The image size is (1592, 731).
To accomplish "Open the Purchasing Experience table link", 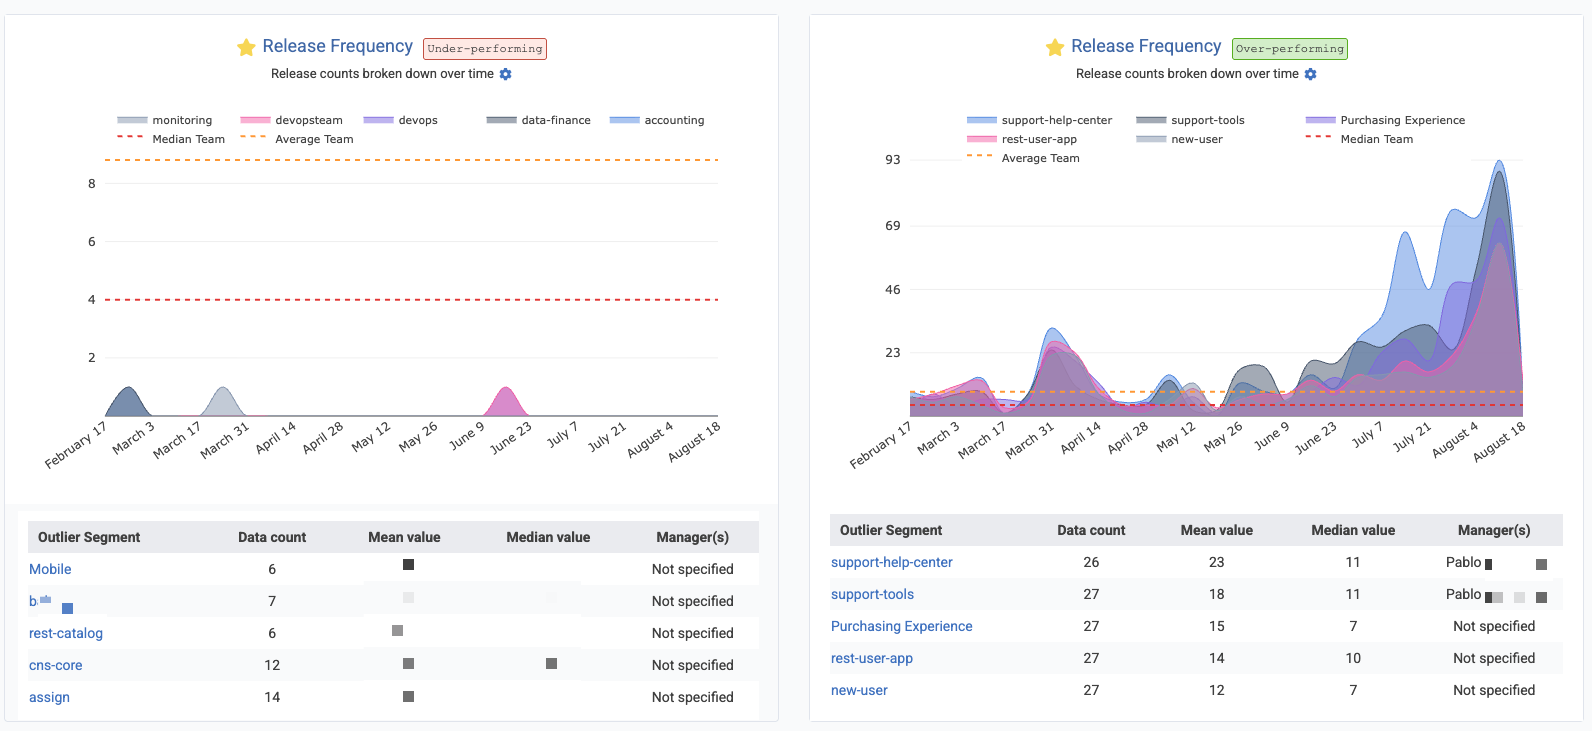I will point(901,626).
